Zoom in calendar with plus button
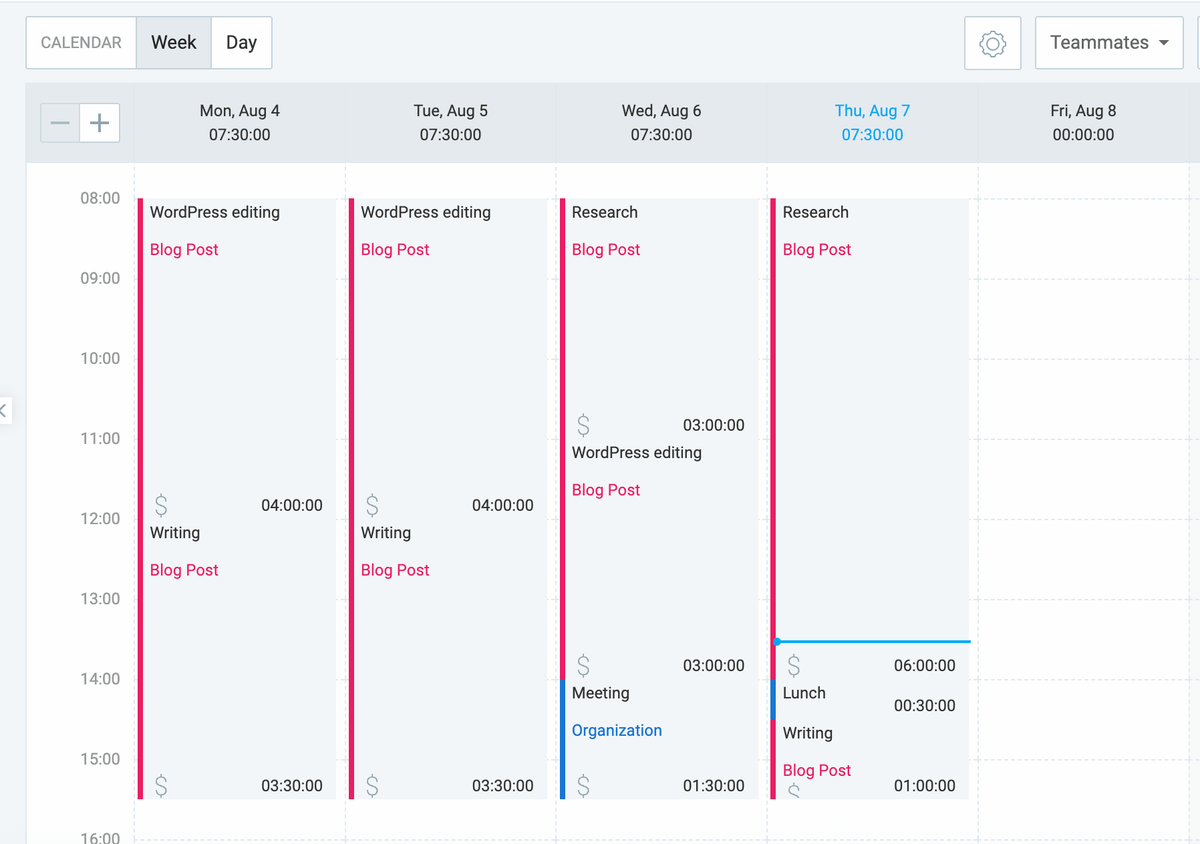The image size is (1200, 844). (x=100, y=123)
